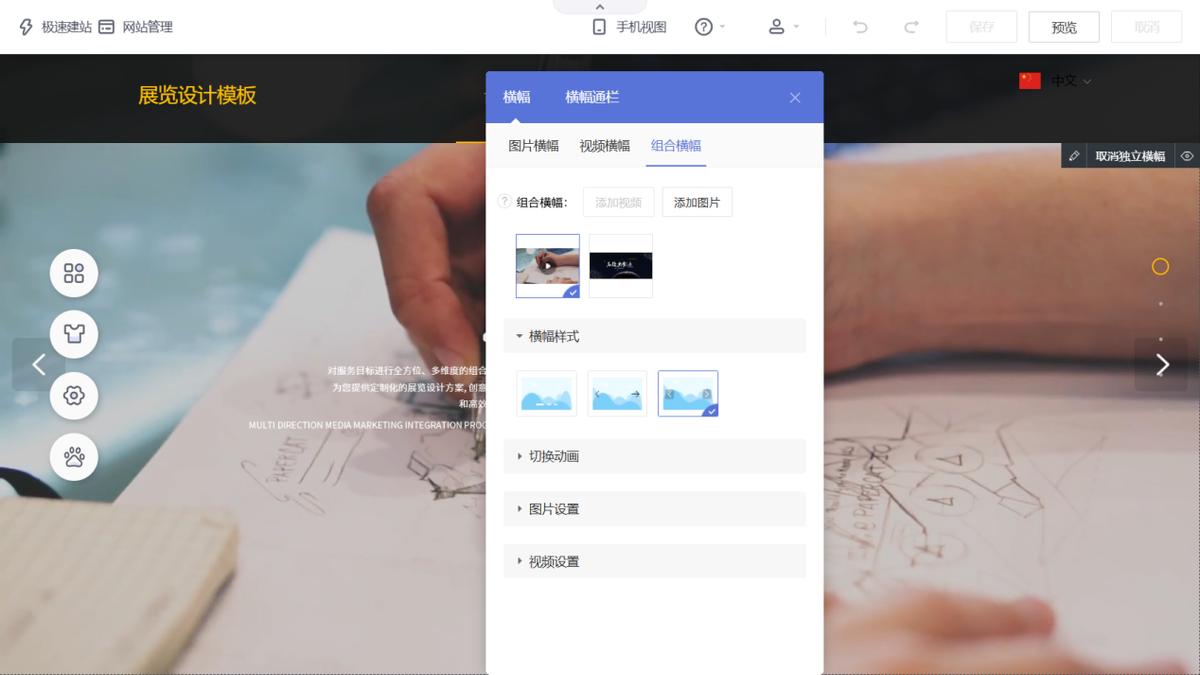Screen dimensions: 1200x675
Task: Open the theme t-shirt icon in left sidebar
Action: pos(74,334)
